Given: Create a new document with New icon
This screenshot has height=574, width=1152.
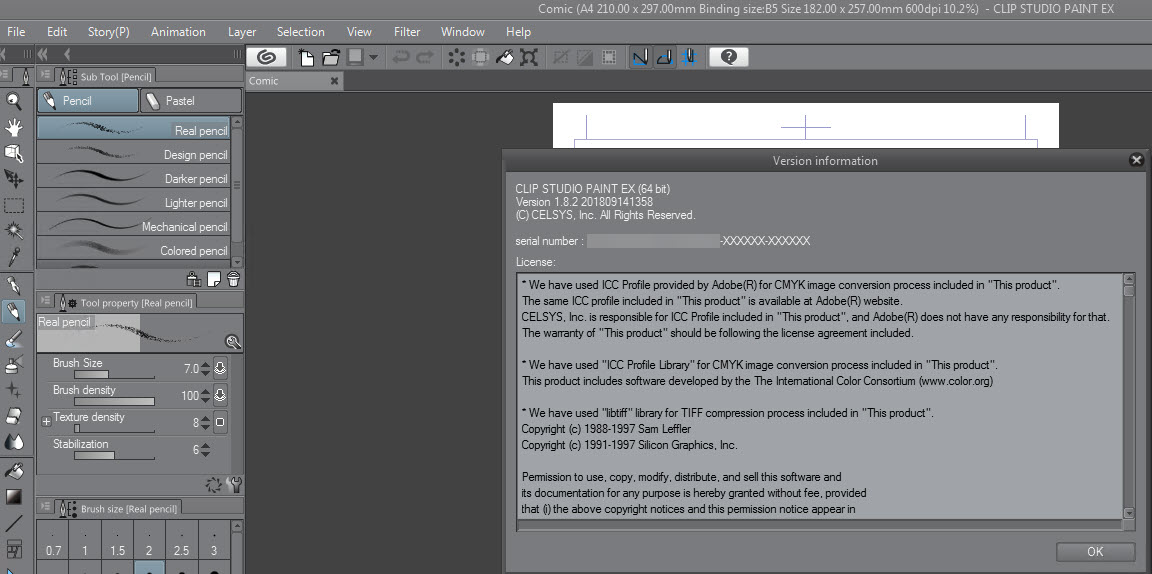Looking at the screenshot, I should click(x=306, y=57).
